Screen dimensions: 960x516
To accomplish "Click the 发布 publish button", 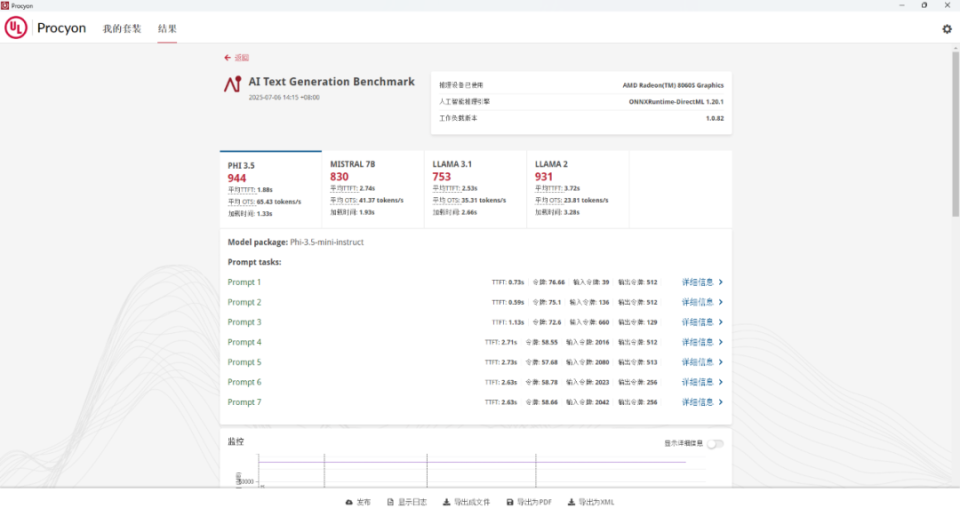I will (358, 502).
